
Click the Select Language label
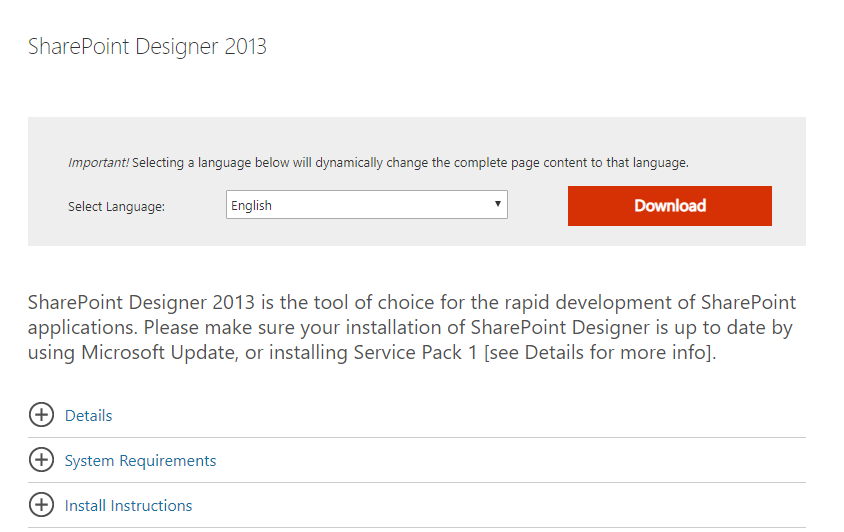tap(116, 207)
